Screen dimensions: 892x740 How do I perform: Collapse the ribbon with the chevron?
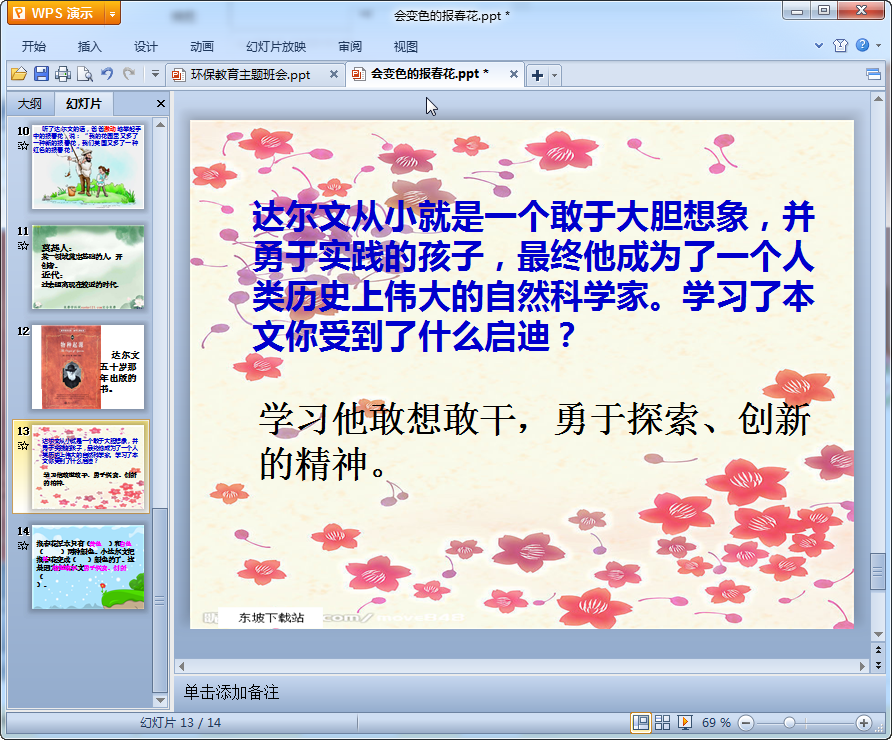point(819,46)
